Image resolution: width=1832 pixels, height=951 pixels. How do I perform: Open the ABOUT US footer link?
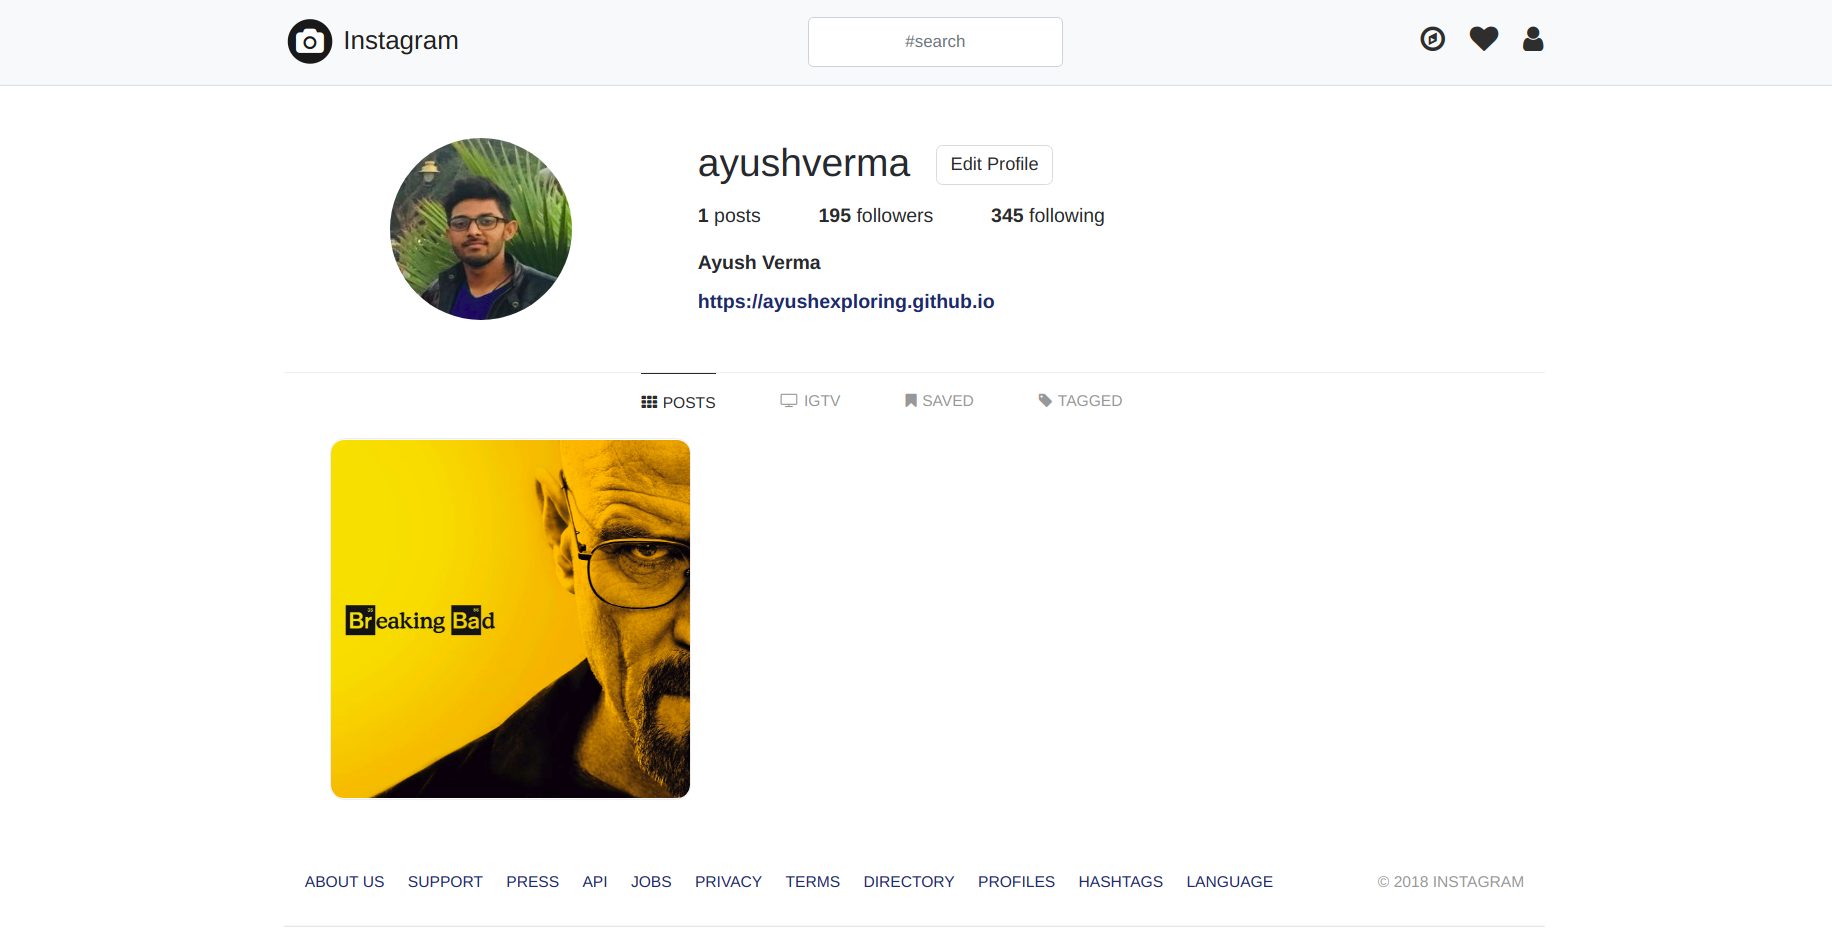tap(344, 882)
